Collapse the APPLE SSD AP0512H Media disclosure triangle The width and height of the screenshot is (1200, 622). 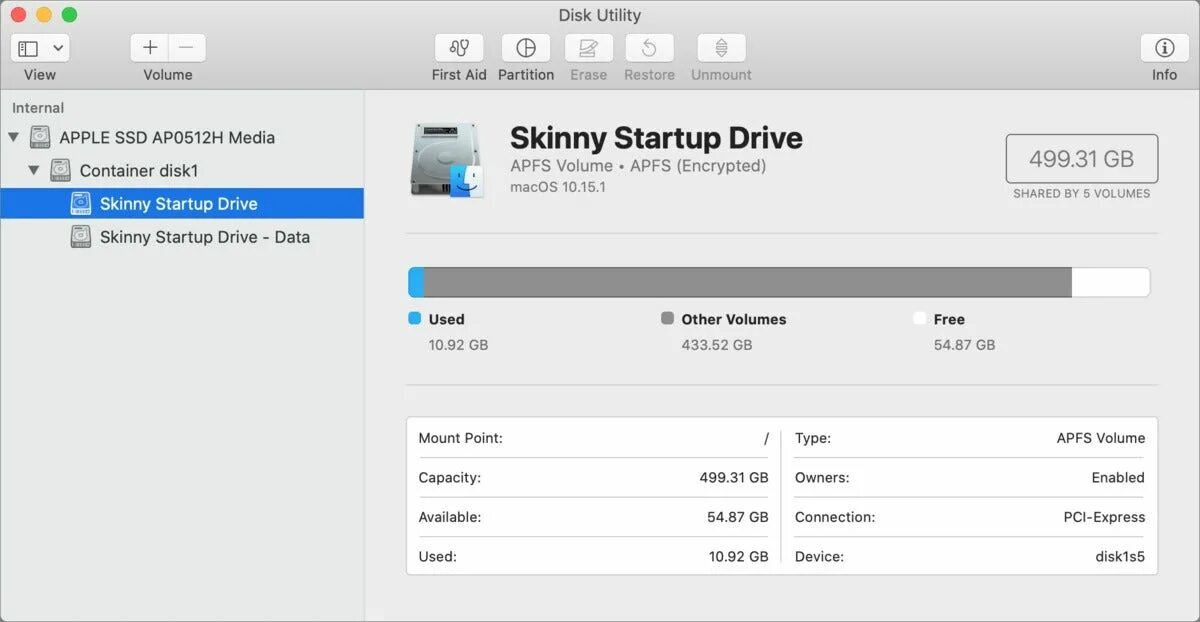point(13,137)
